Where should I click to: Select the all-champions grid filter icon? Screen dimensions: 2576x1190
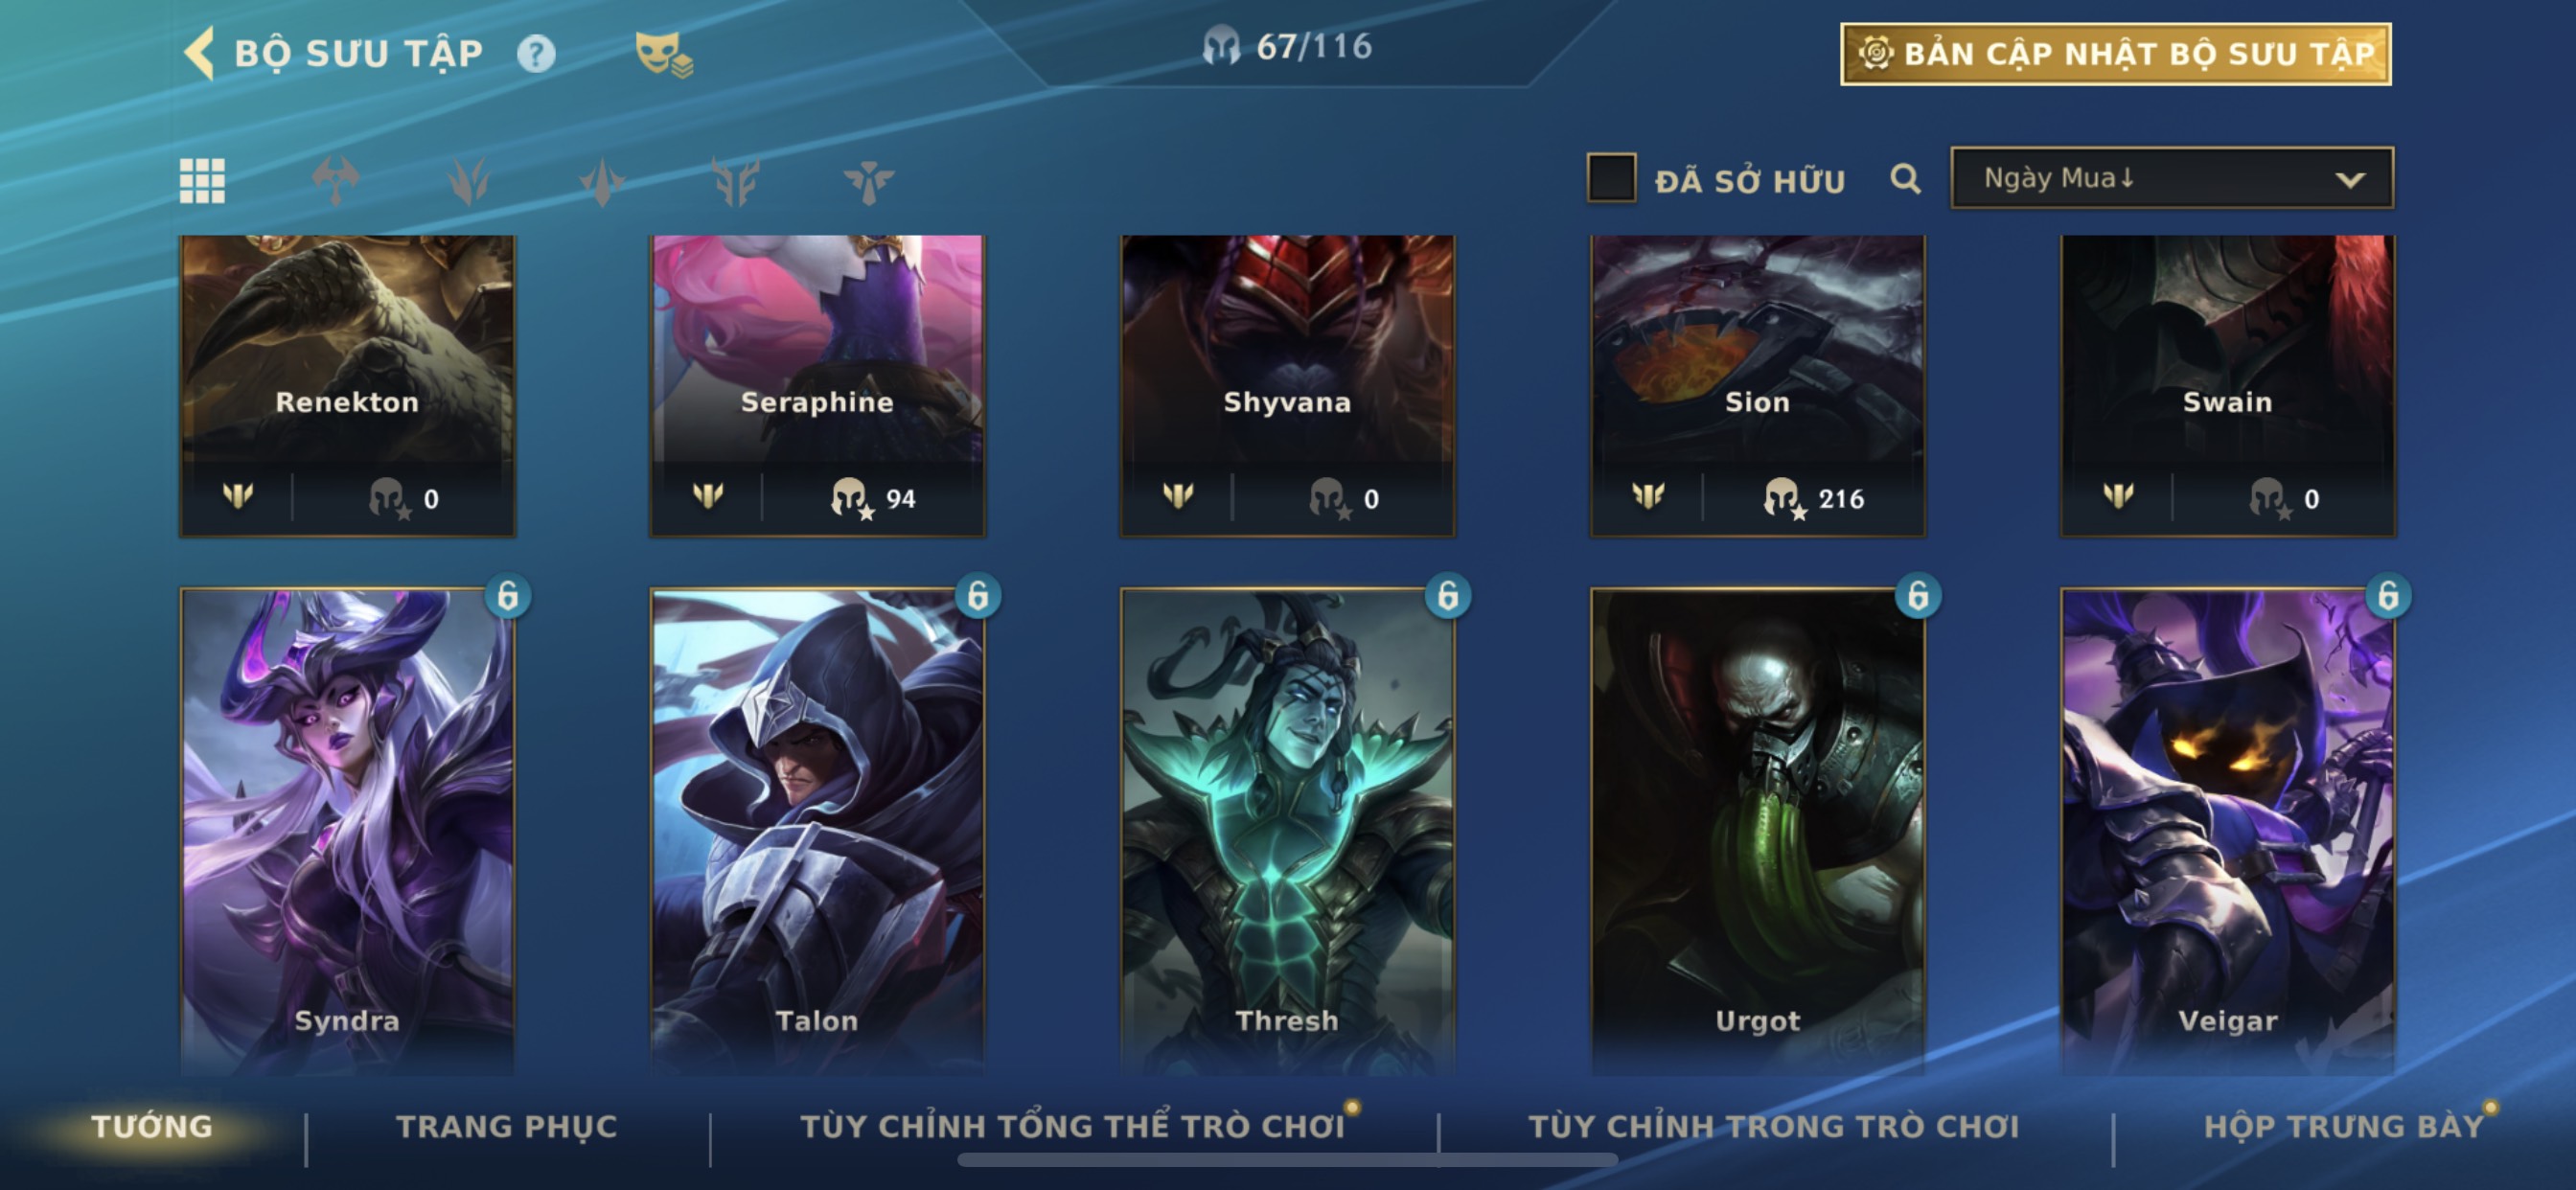pyautogui.click(x=202, y=181)
